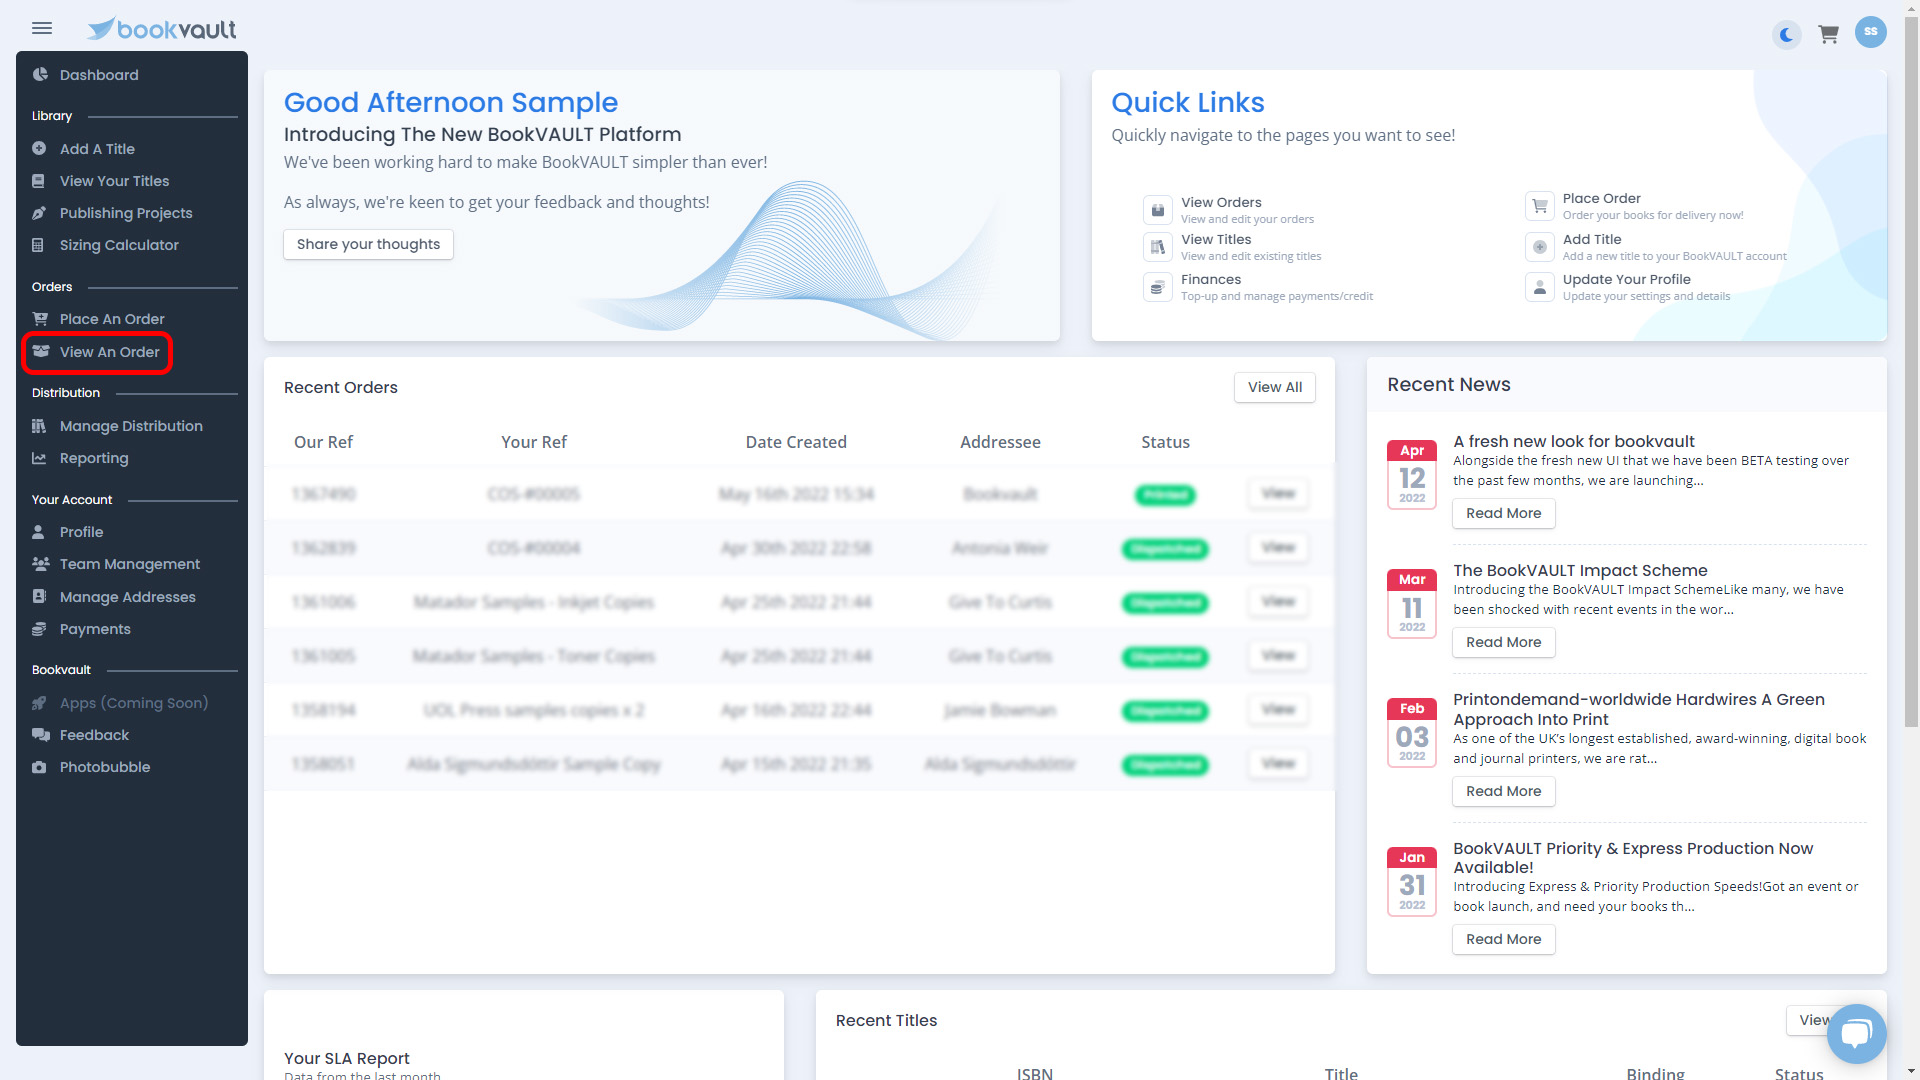Open Publishing Projects

click(x=125, y=213)
